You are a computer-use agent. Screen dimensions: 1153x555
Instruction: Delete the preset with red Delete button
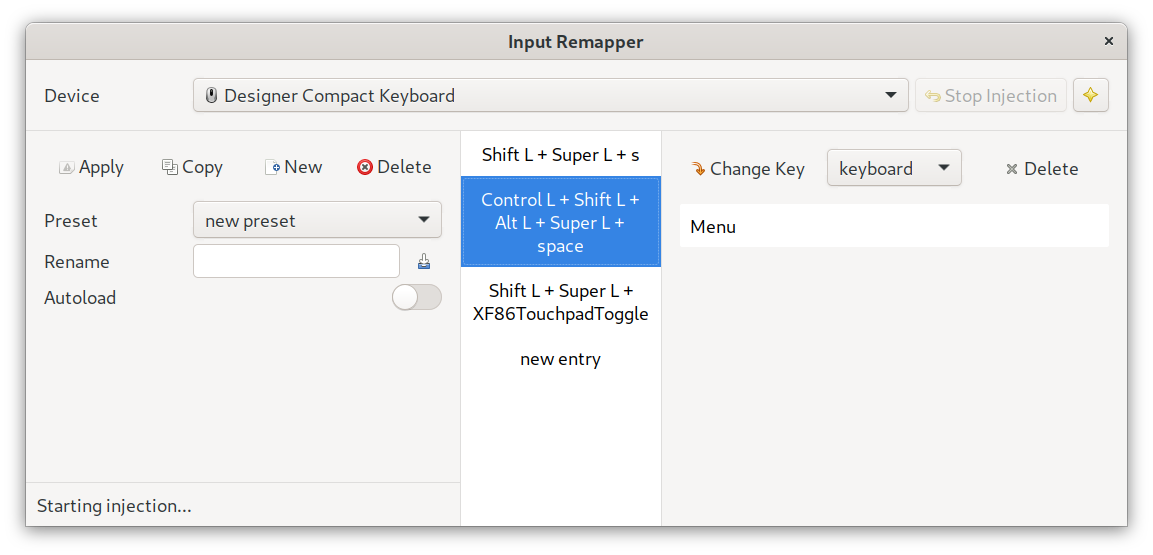coord(394,168)
